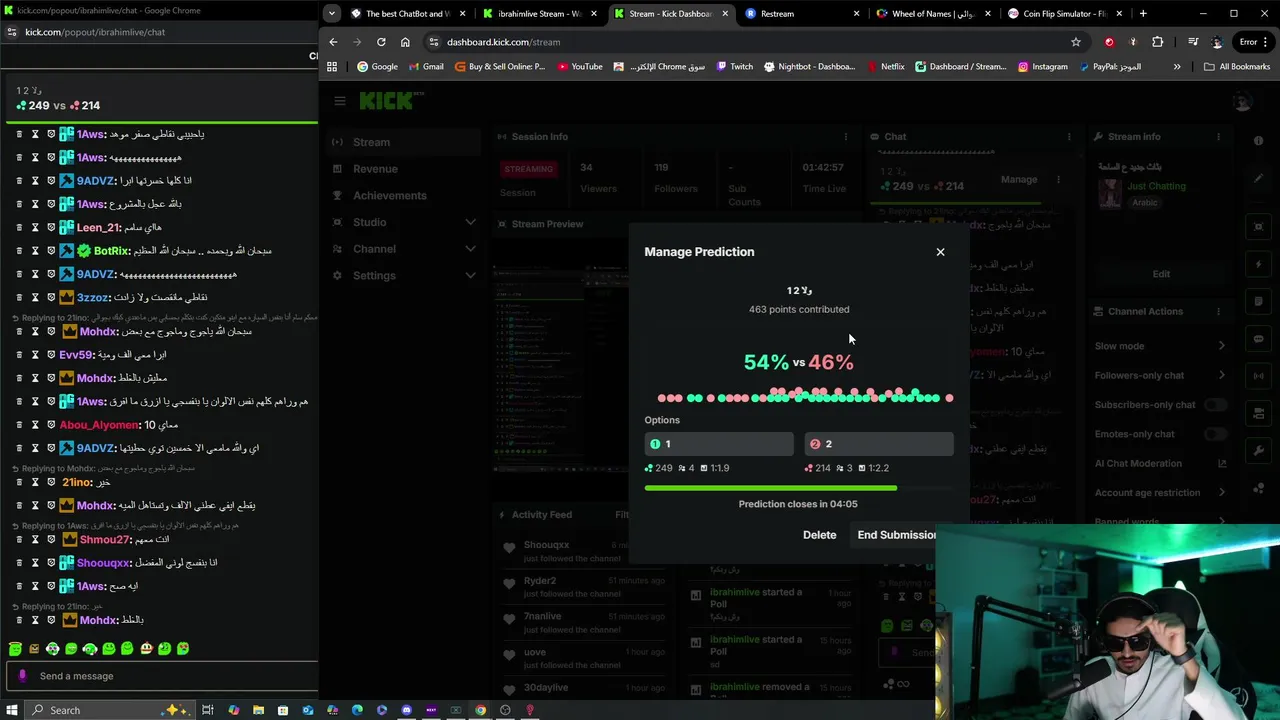Click the prediction countdown progress bar
The width and height of the screenshot is (1280, 720).
(x=798, y=488)
